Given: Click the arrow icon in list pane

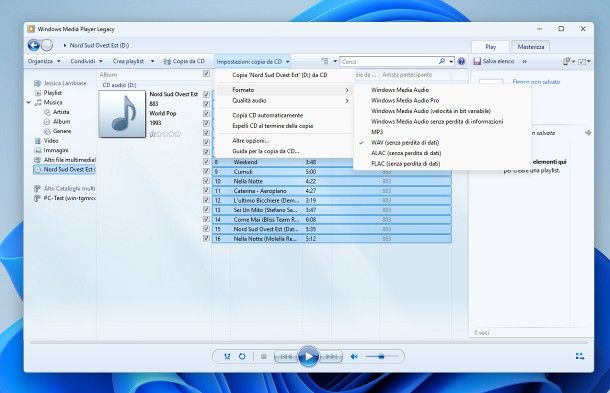Looking at the screenshot, I should [588, 133].
